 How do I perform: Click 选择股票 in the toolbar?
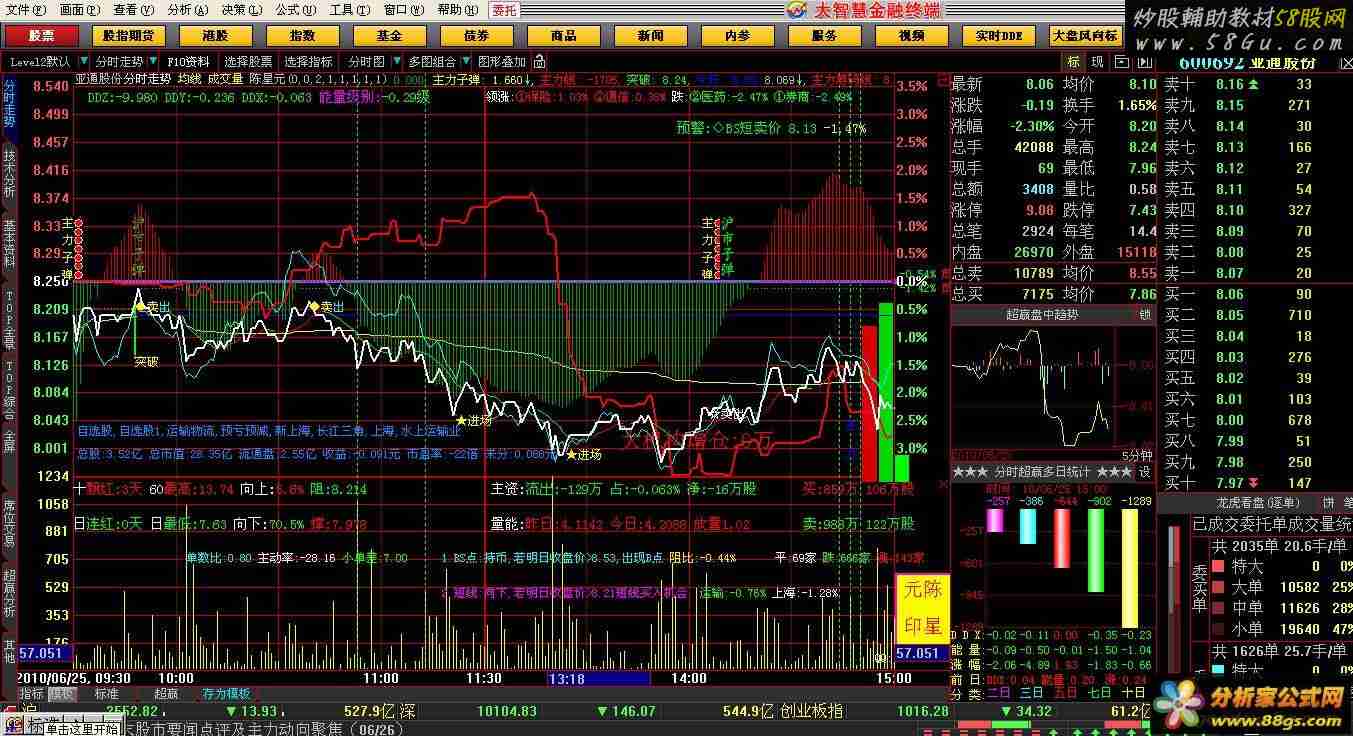click(x=247, y=61)
